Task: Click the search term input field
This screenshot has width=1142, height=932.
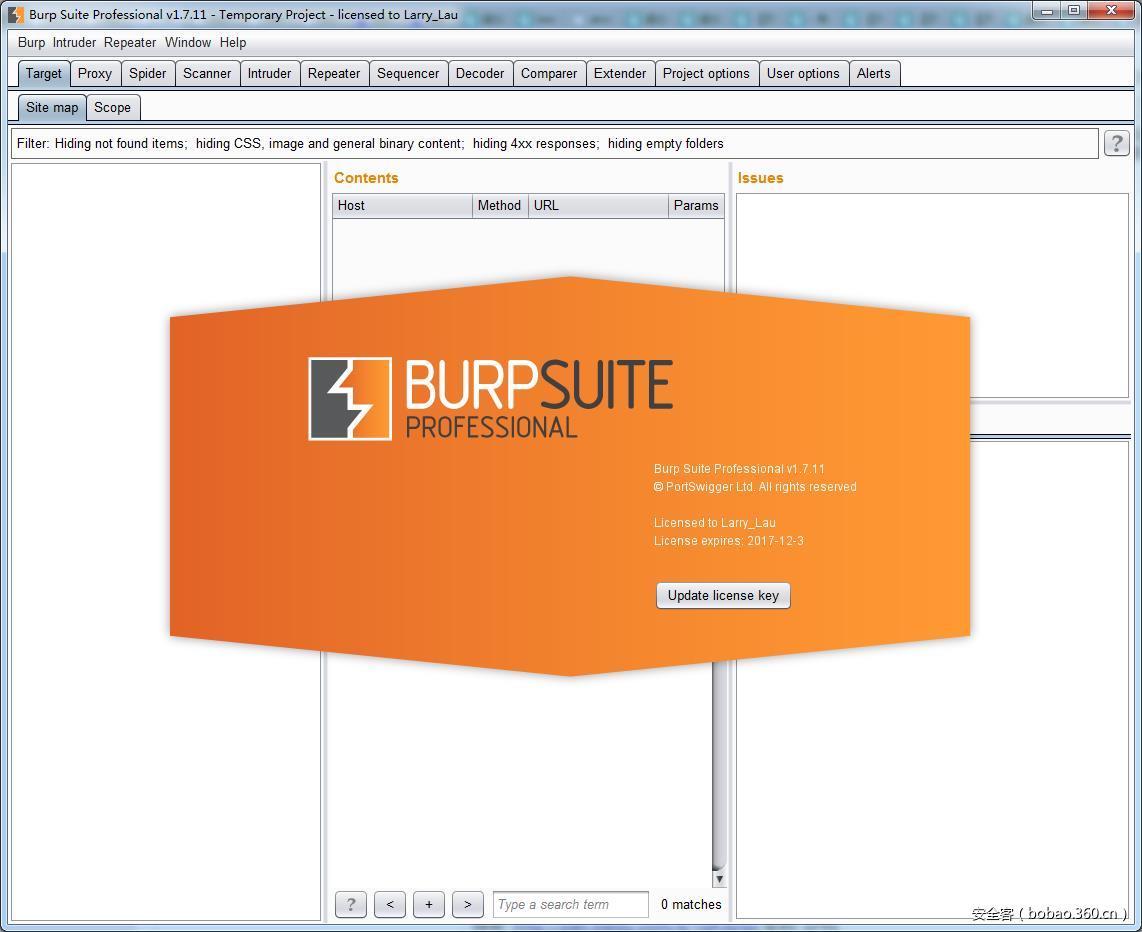Action: (x=570, y=904)
